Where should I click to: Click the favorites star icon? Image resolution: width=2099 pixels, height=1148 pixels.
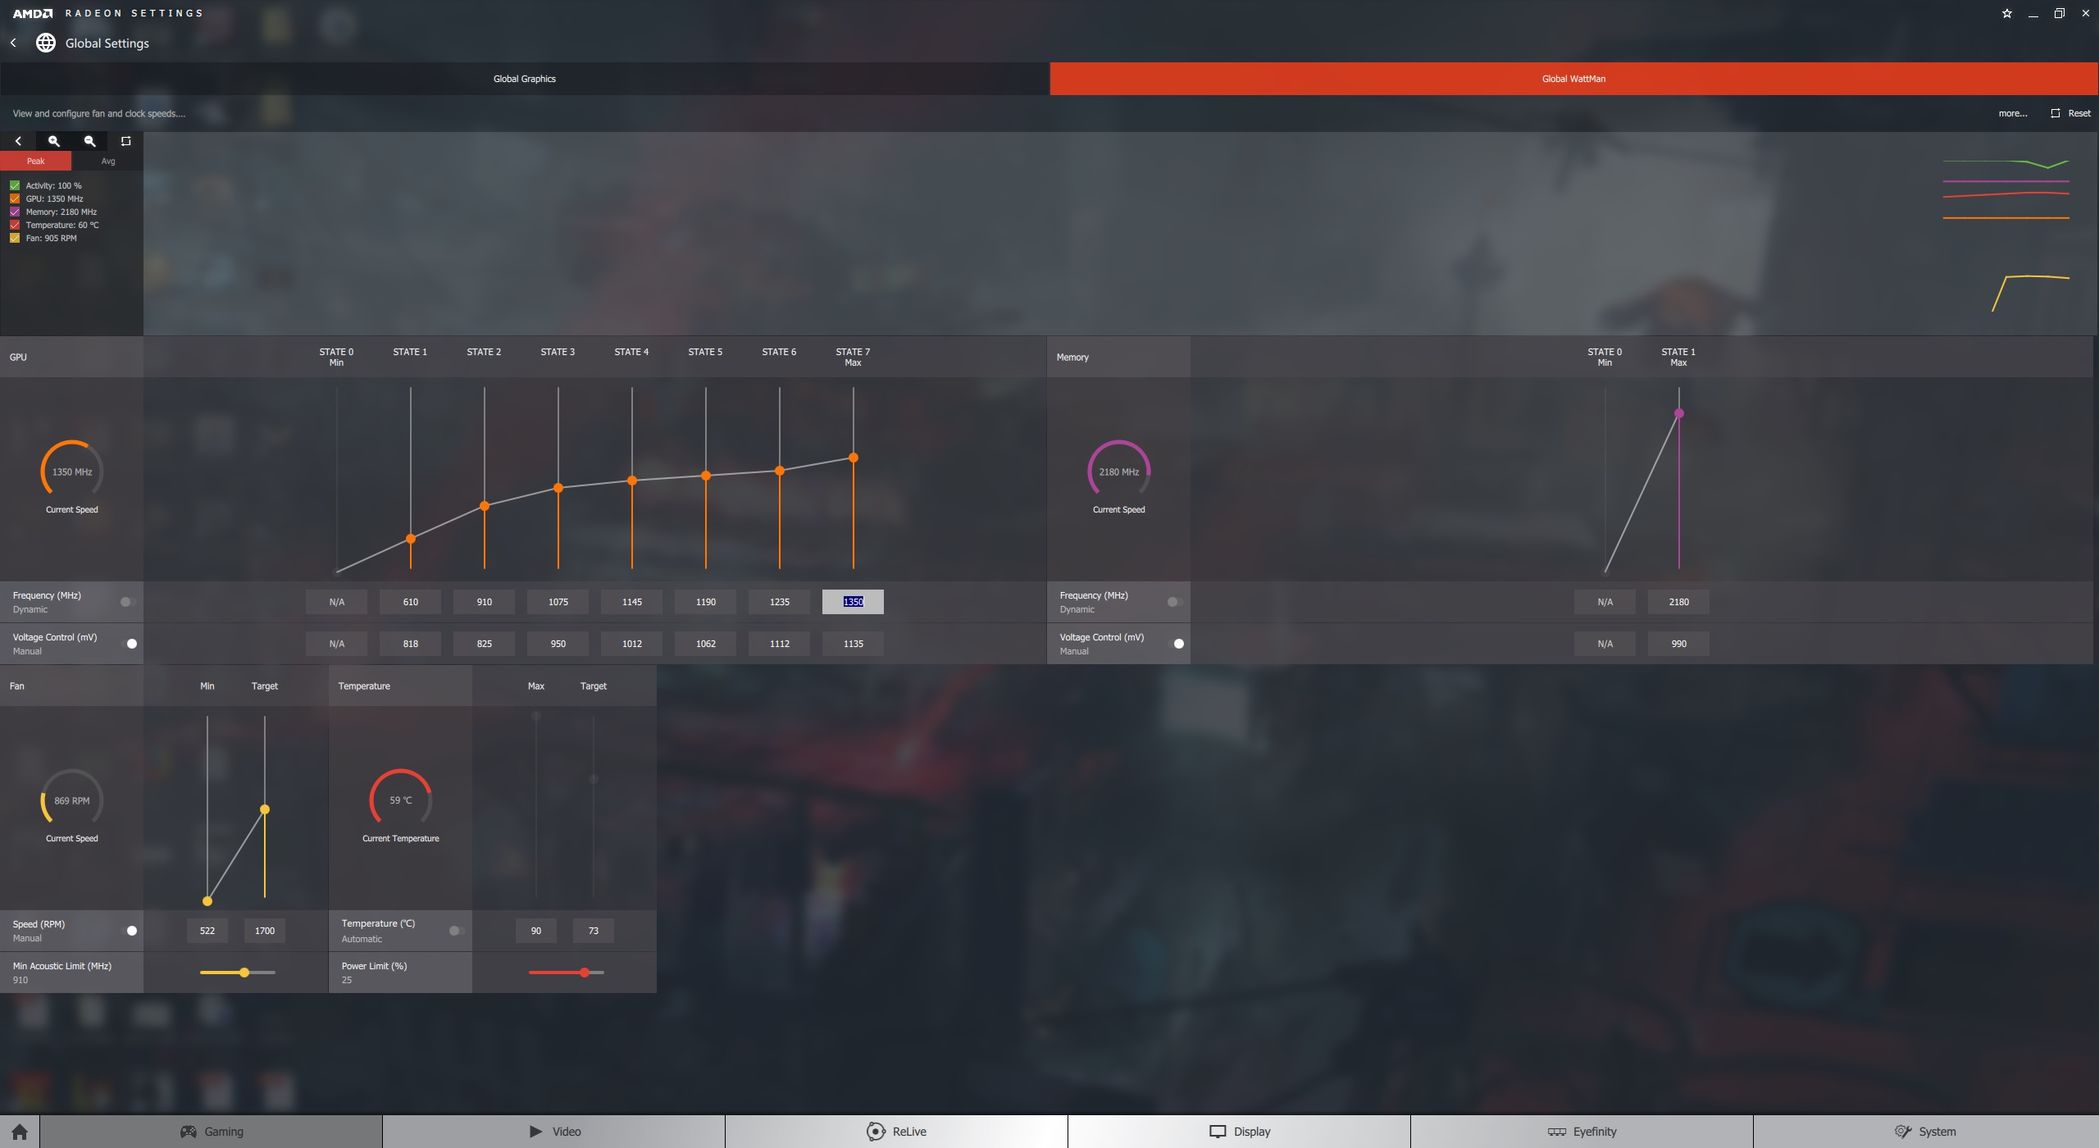point(2006,14)
